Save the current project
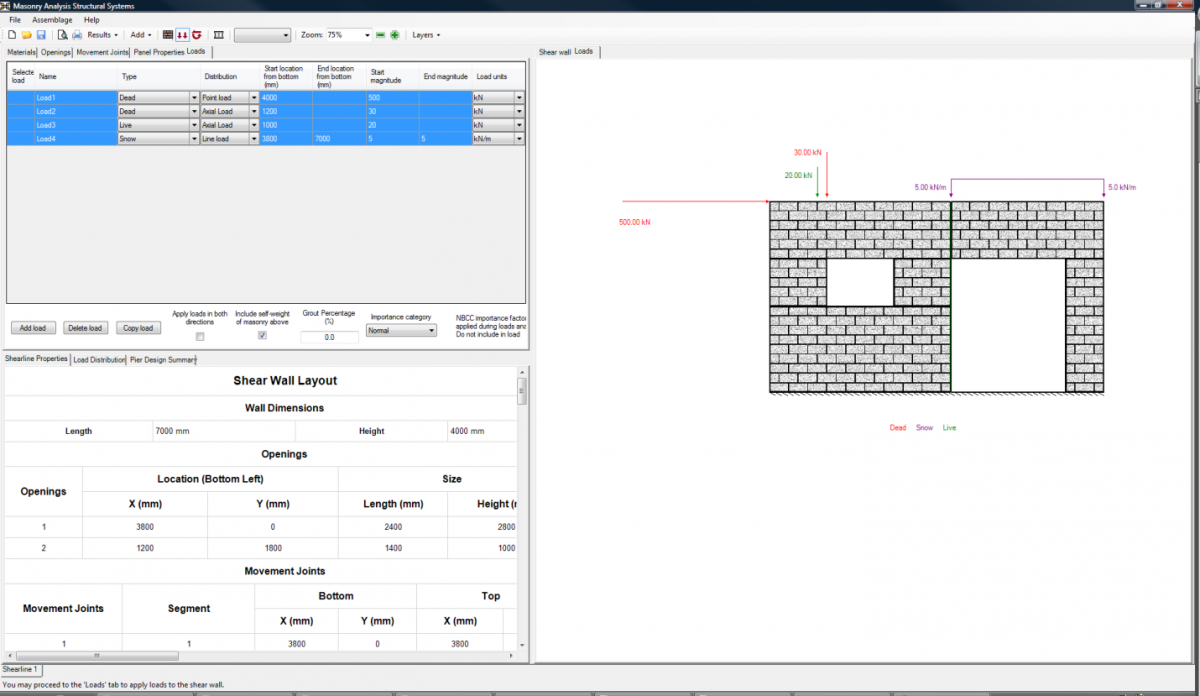Viewport: 1200px width, 696px height. (x=41, y=35)
